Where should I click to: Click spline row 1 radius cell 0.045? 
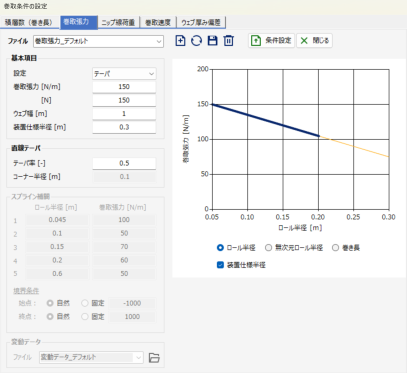point(57,220)
